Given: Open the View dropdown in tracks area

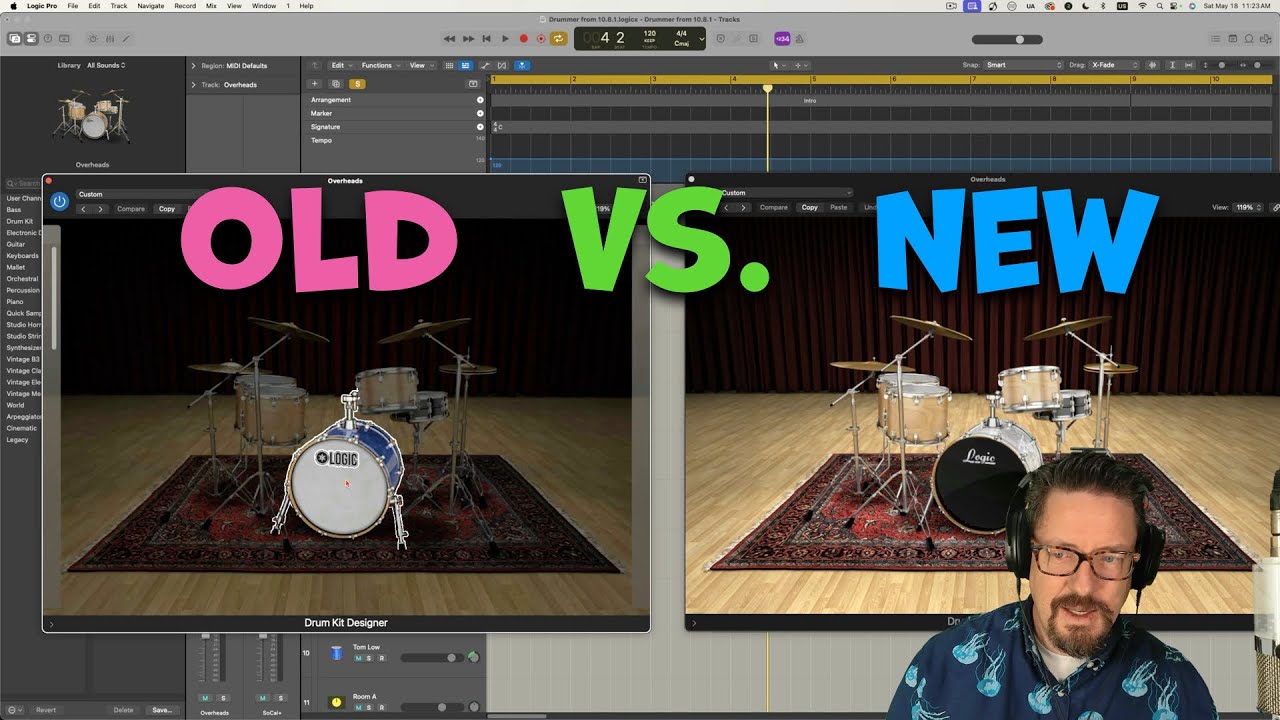Looking at the screenshot, I should pos(420,65).
